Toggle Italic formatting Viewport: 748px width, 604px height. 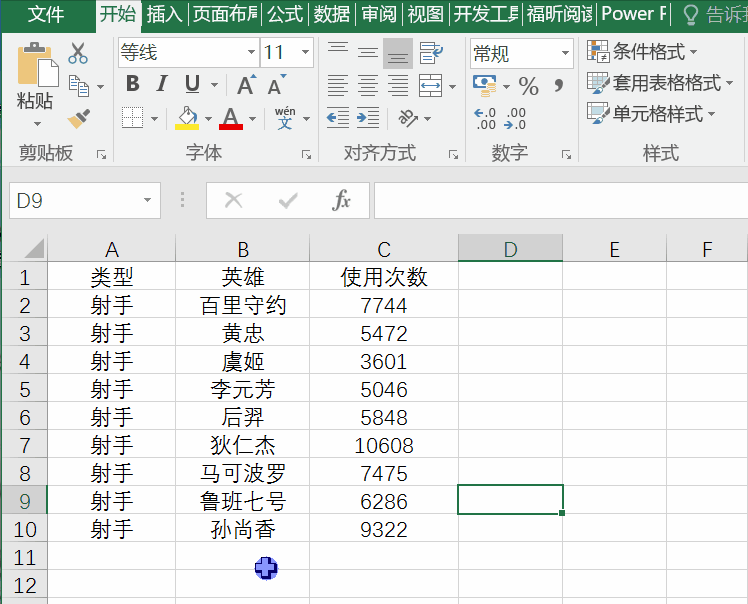(x=161, y=85)
